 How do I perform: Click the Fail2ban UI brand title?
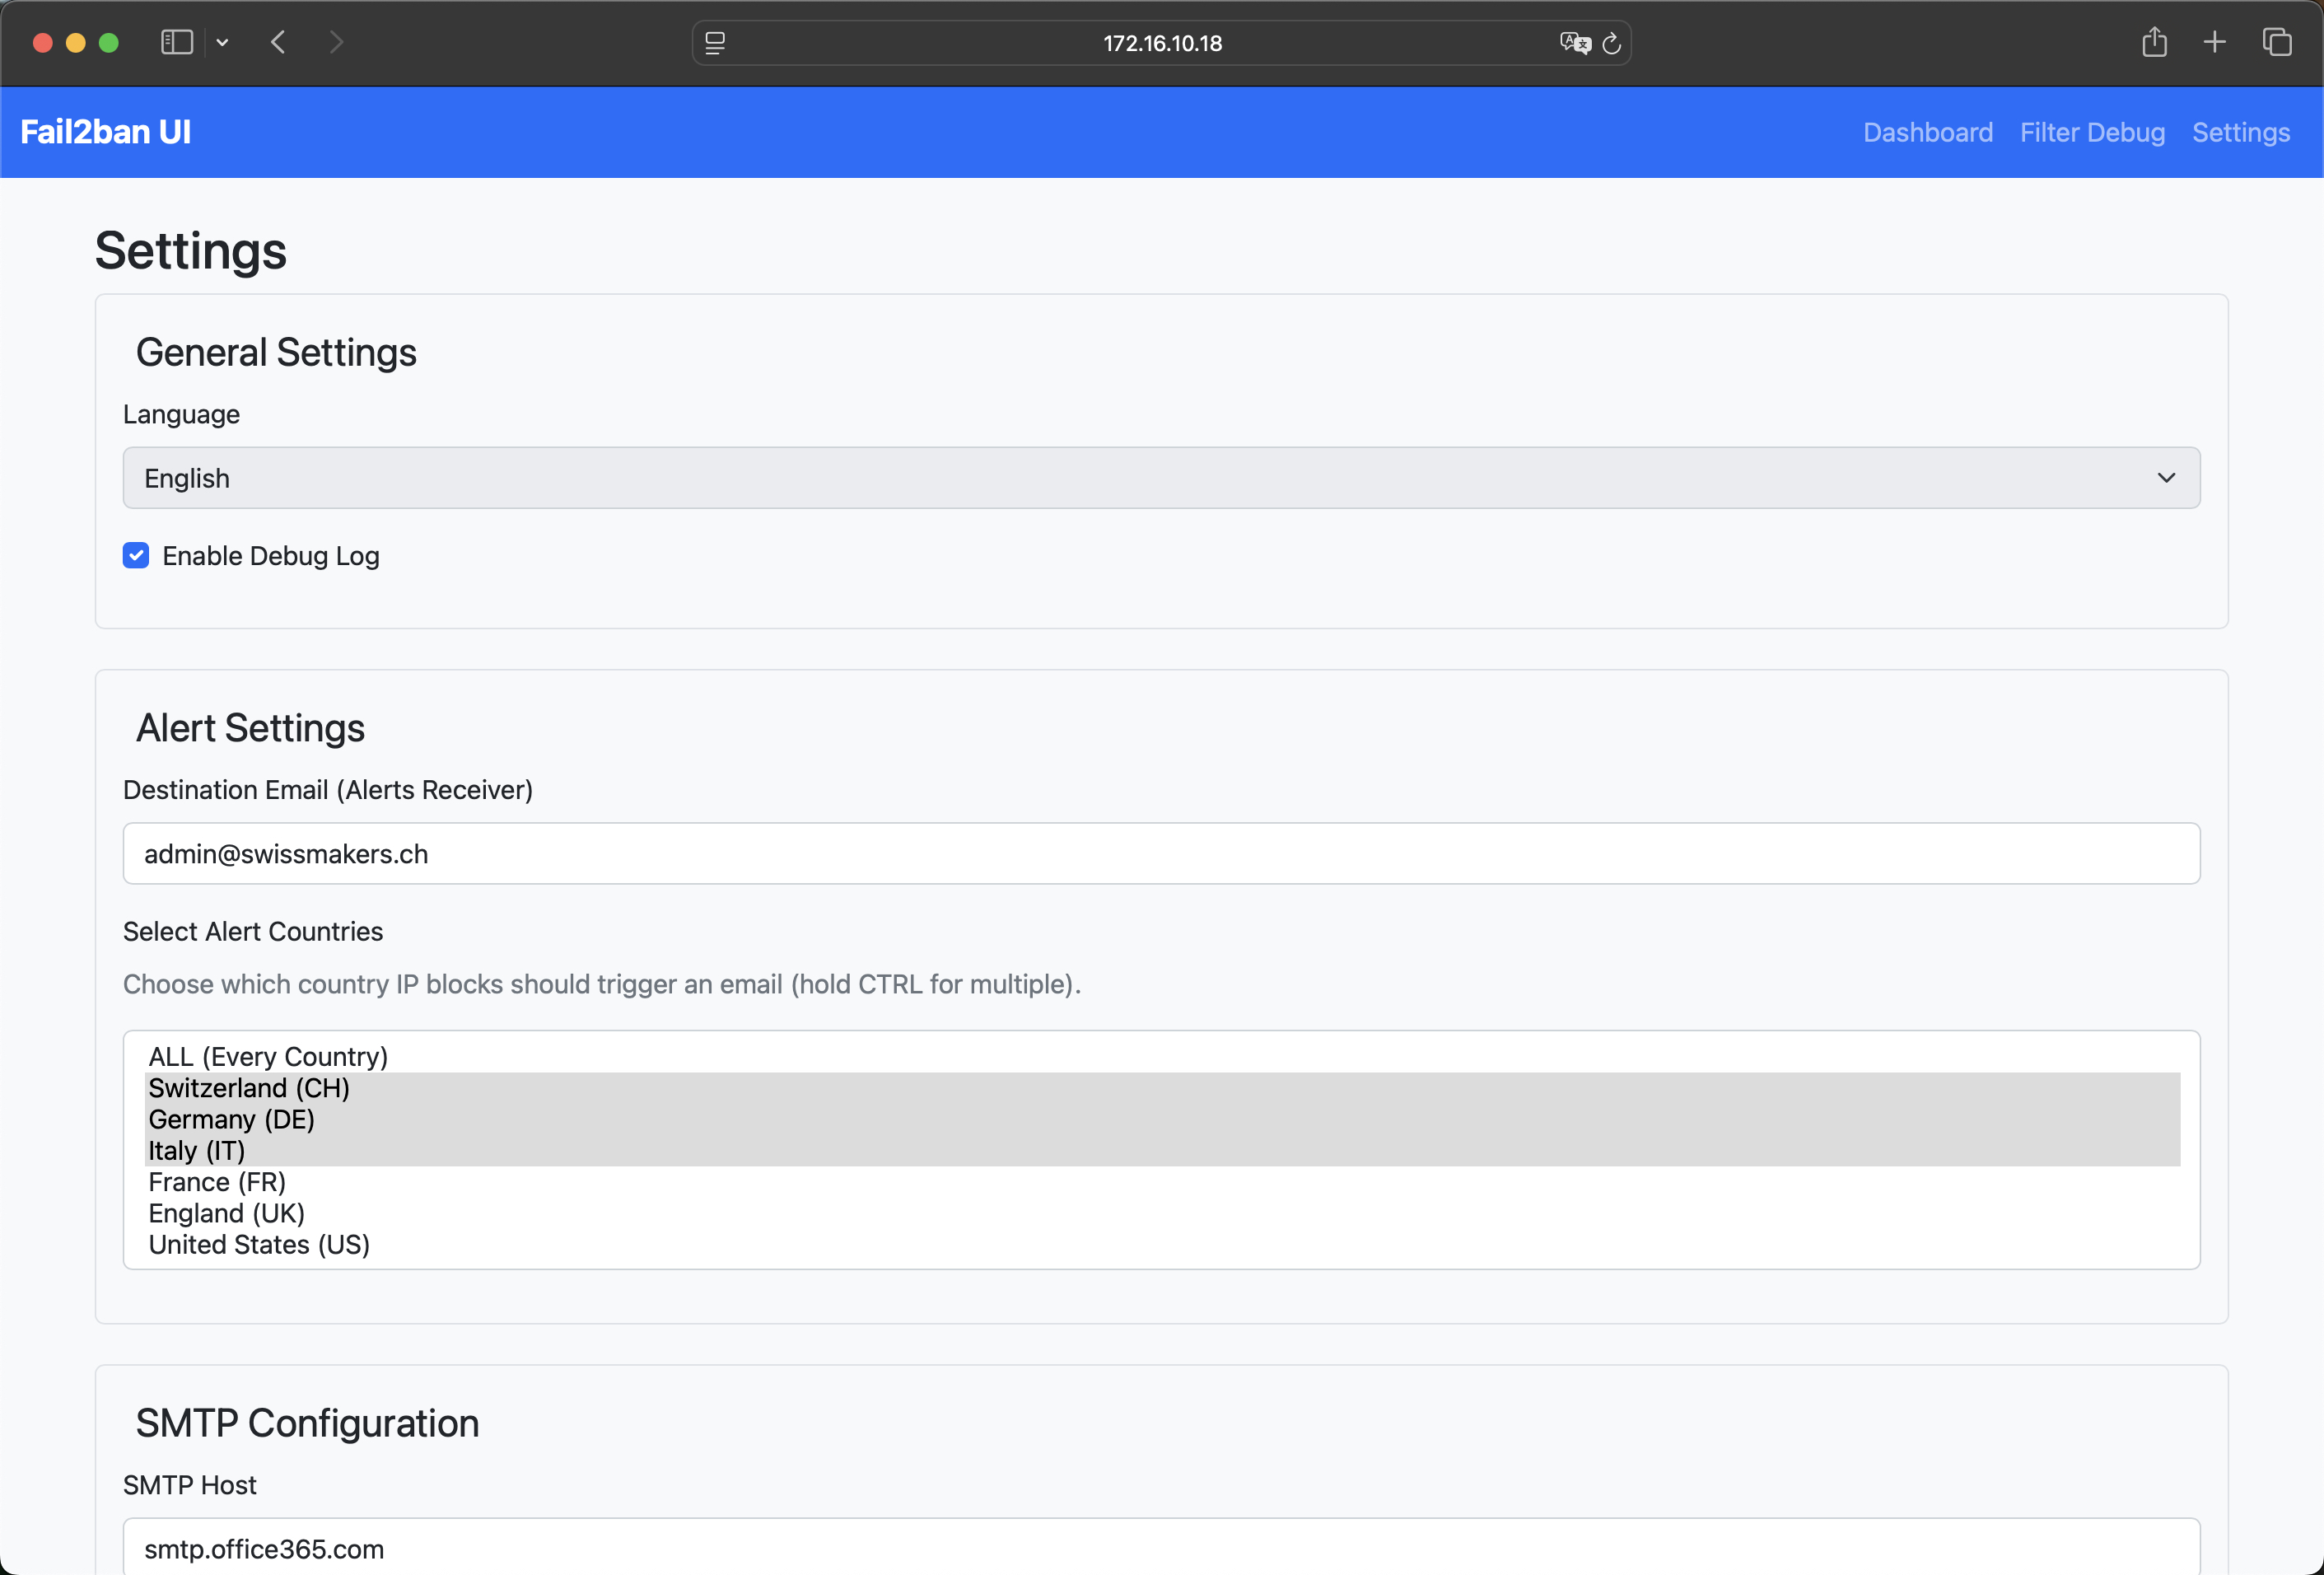point(105,132)
